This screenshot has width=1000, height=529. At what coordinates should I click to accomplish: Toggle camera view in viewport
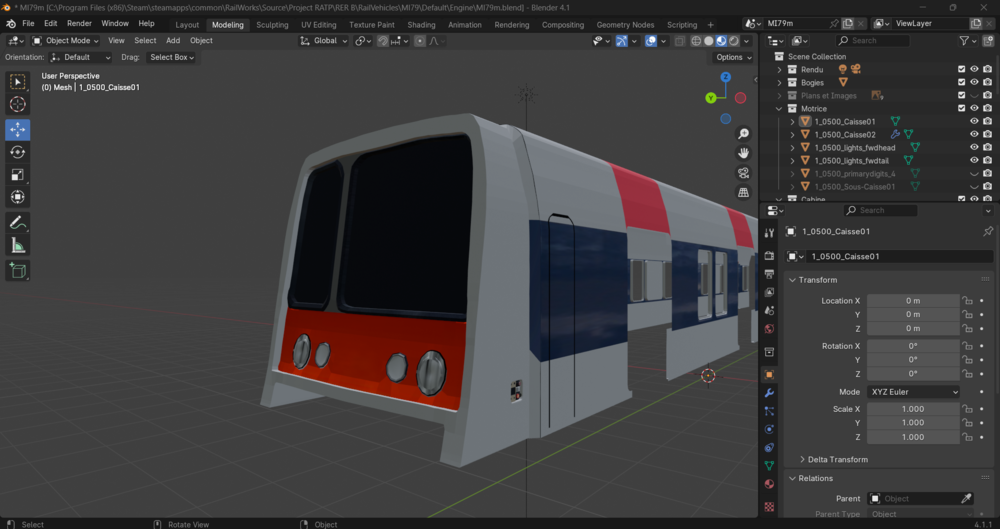pos(744,173)
